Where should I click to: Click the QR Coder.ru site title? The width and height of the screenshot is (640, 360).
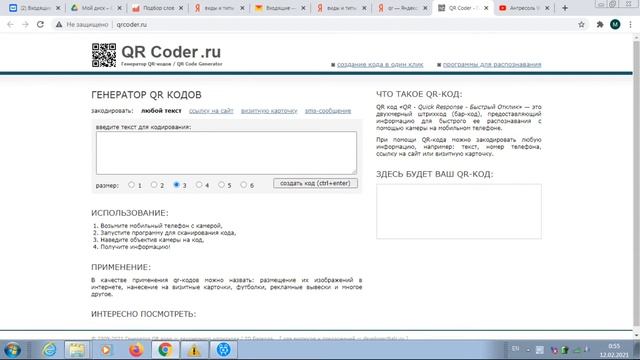[171, 52]
